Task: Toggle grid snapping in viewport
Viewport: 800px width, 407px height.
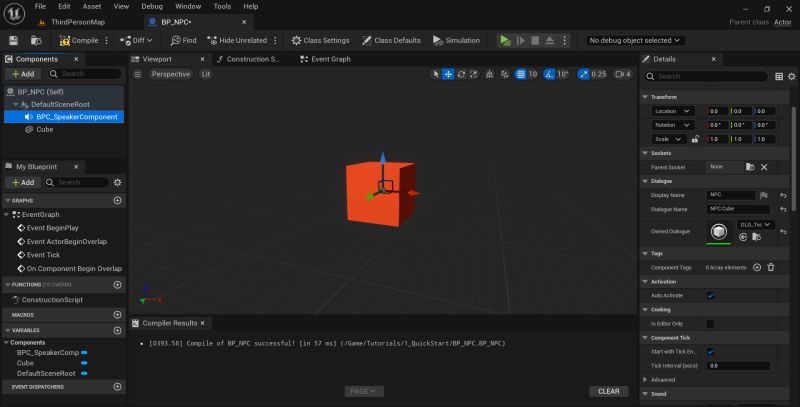Action: click(x=520, y=74)
